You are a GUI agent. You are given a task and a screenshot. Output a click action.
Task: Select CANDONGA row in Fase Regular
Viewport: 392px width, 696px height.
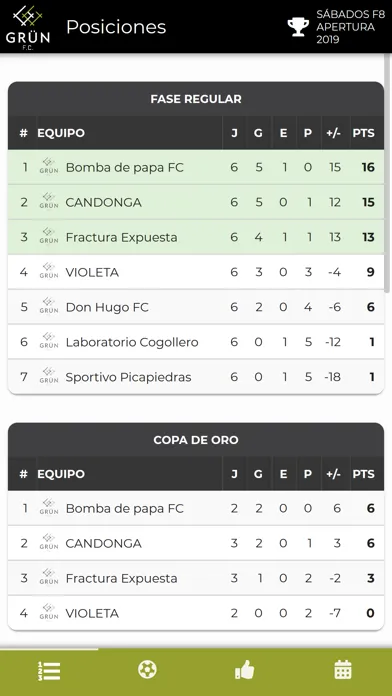point(196,202)
